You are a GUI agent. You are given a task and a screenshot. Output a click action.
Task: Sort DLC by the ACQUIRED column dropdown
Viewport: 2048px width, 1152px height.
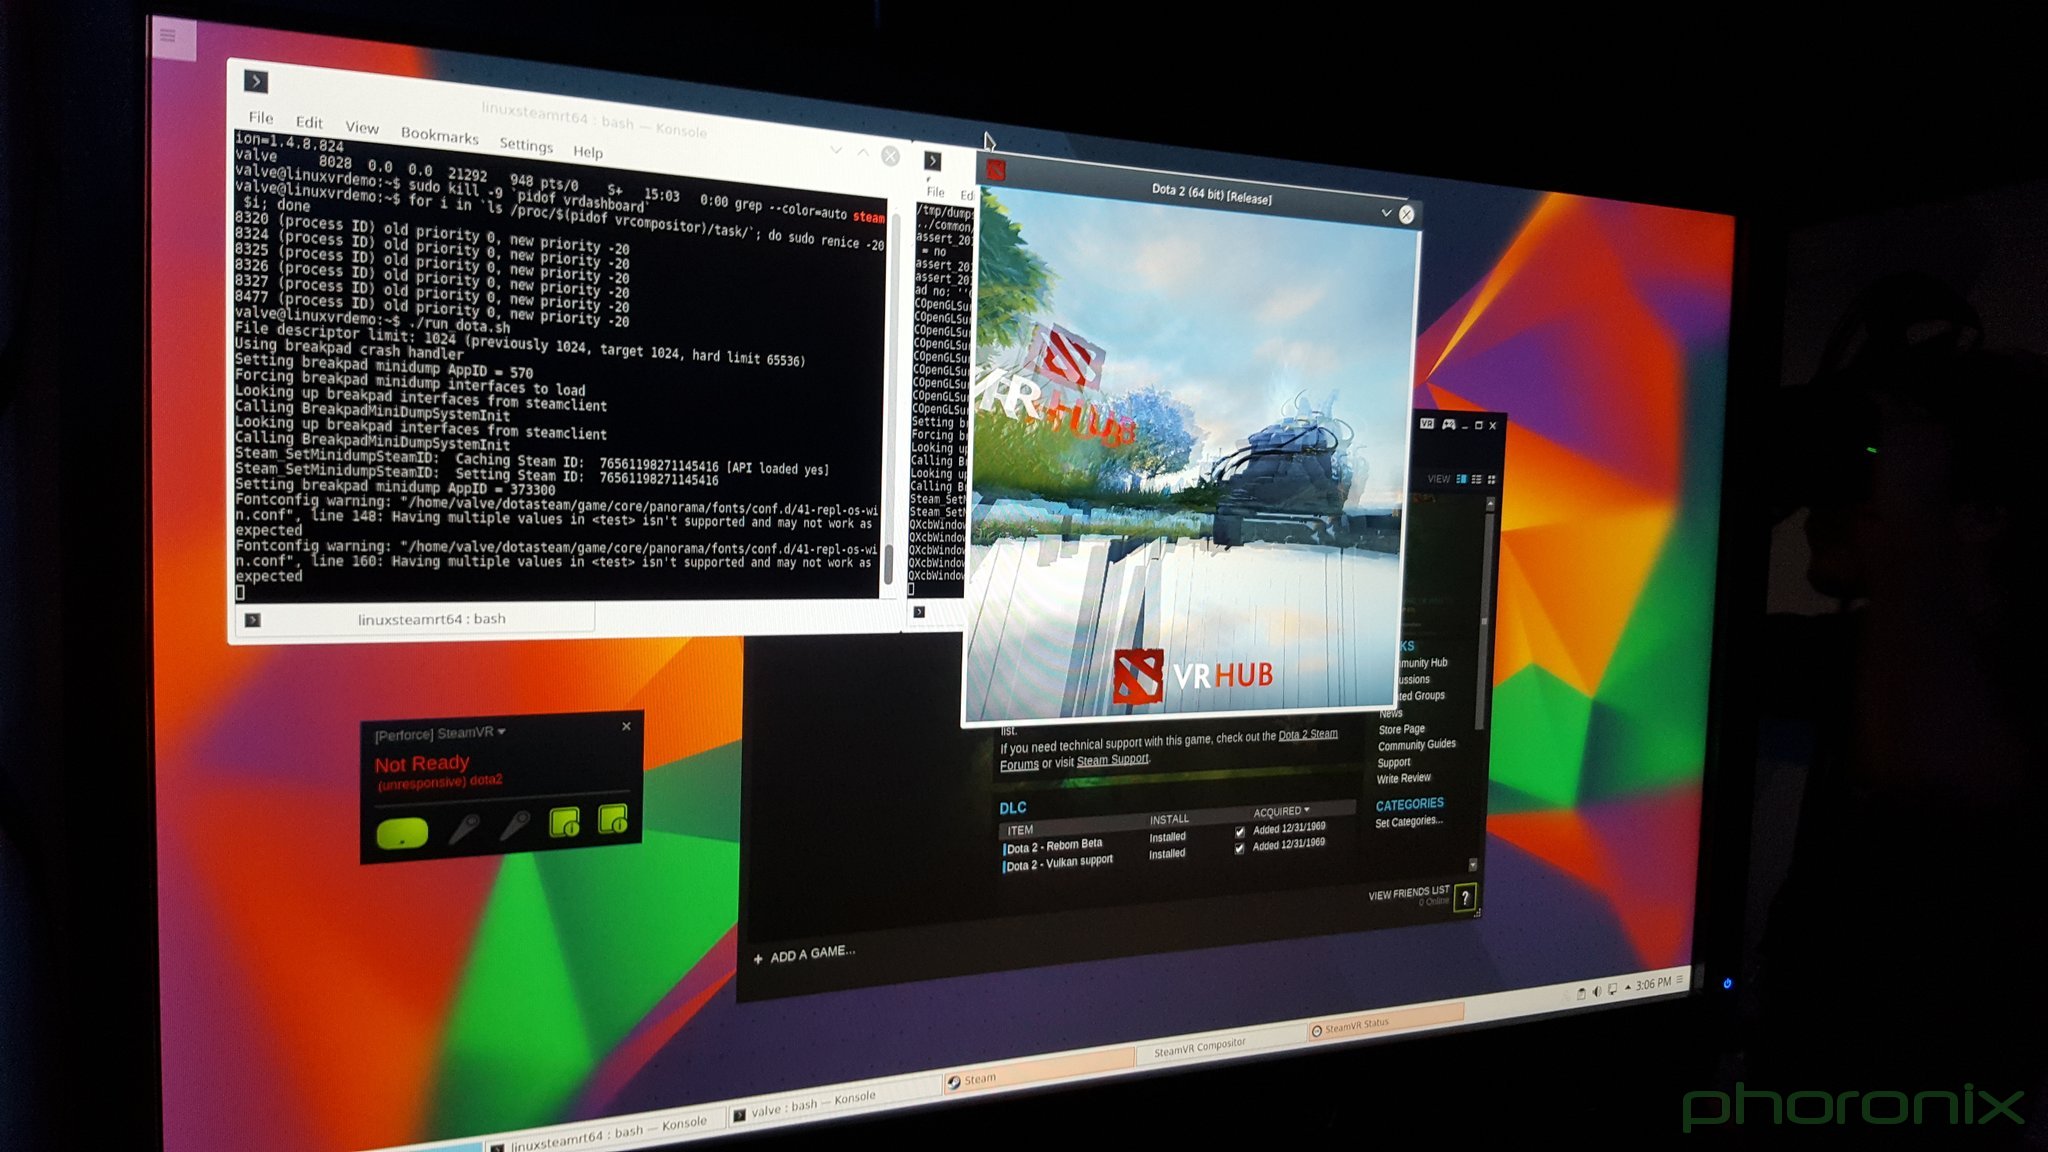(1281, 811)
